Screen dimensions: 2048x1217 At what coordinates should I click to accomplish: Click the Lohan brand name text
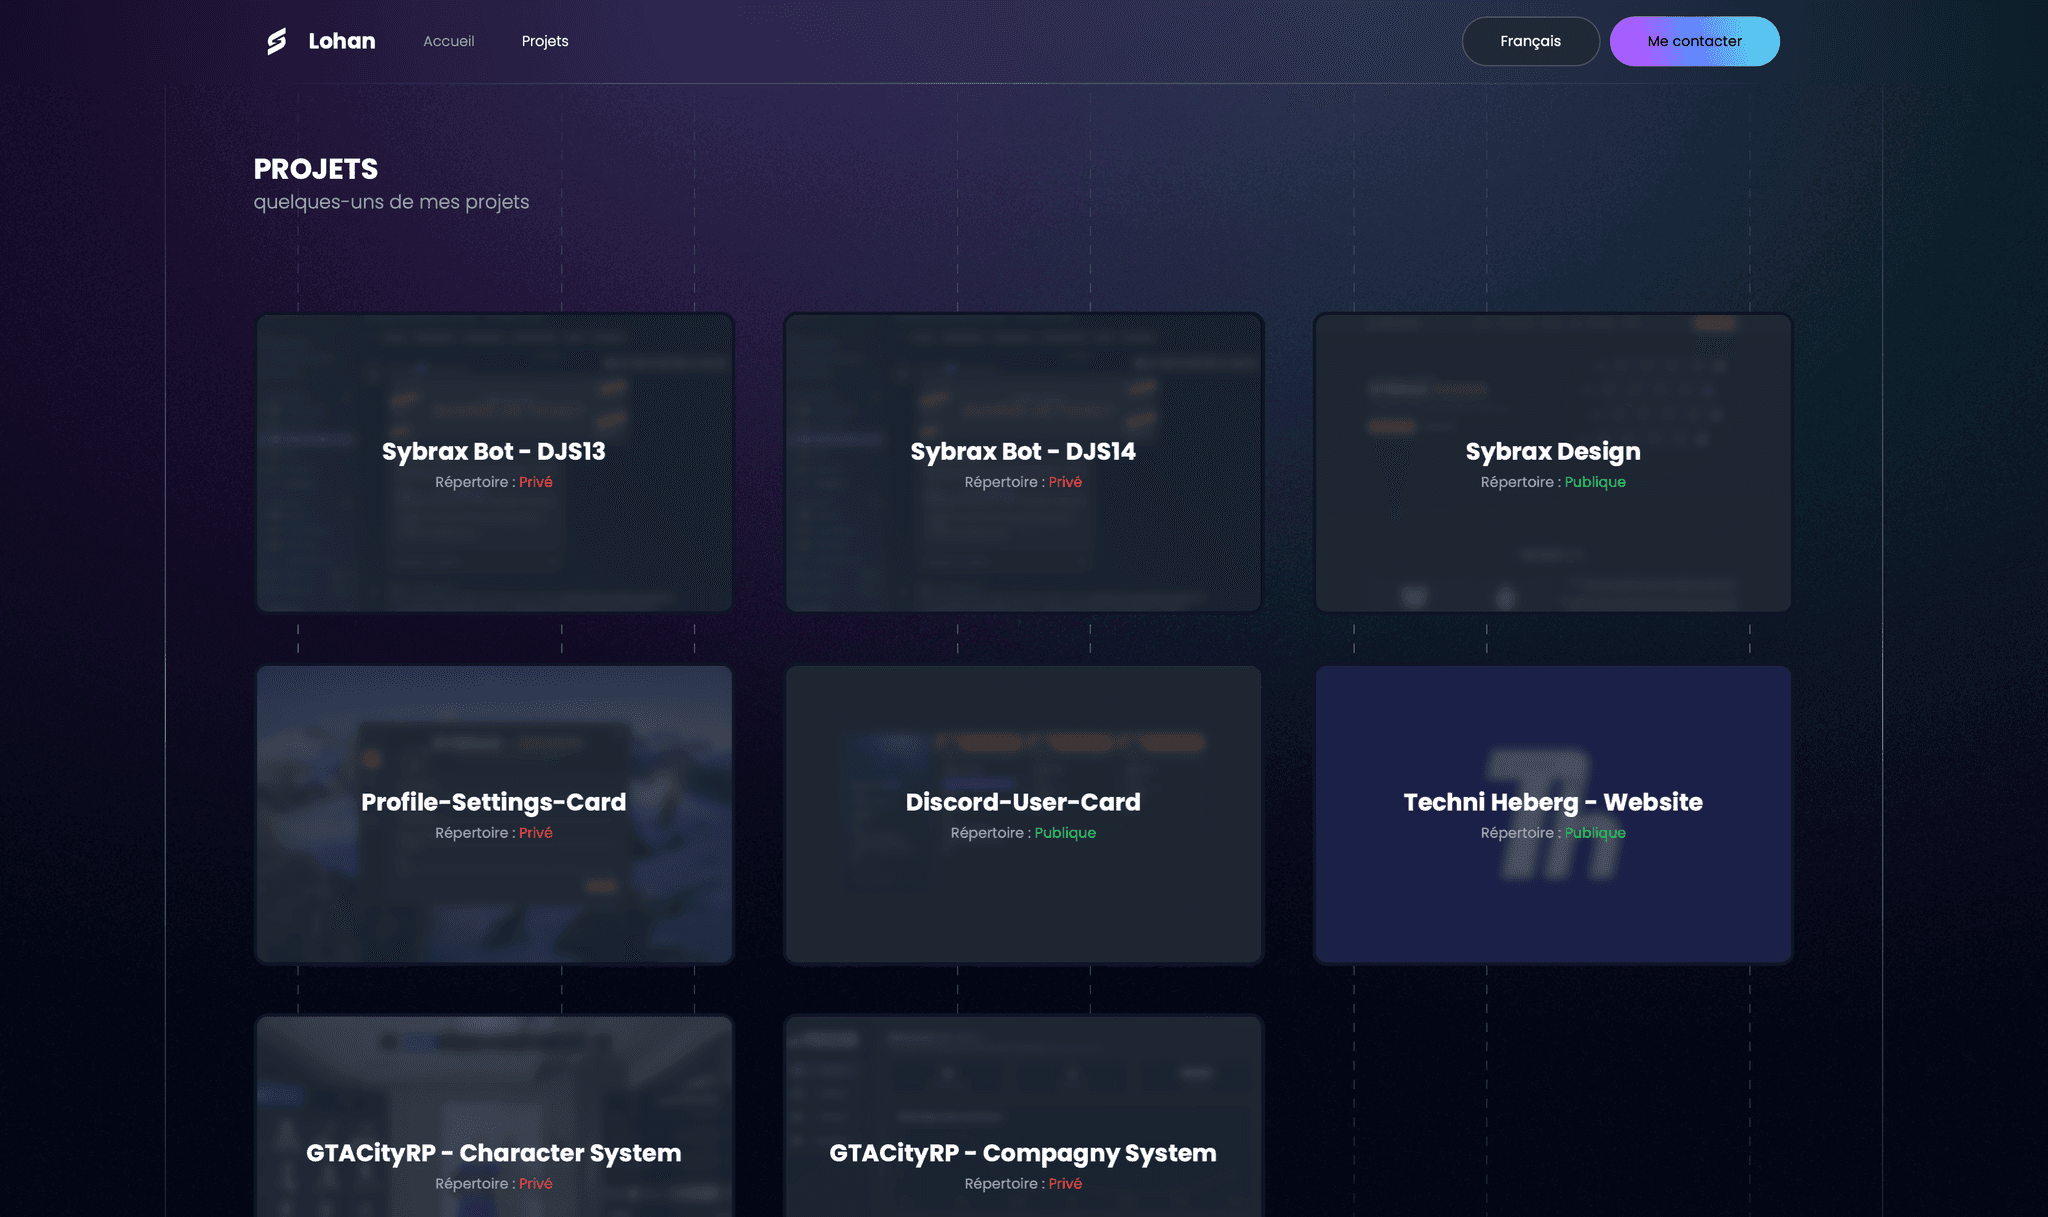point(342,41)
